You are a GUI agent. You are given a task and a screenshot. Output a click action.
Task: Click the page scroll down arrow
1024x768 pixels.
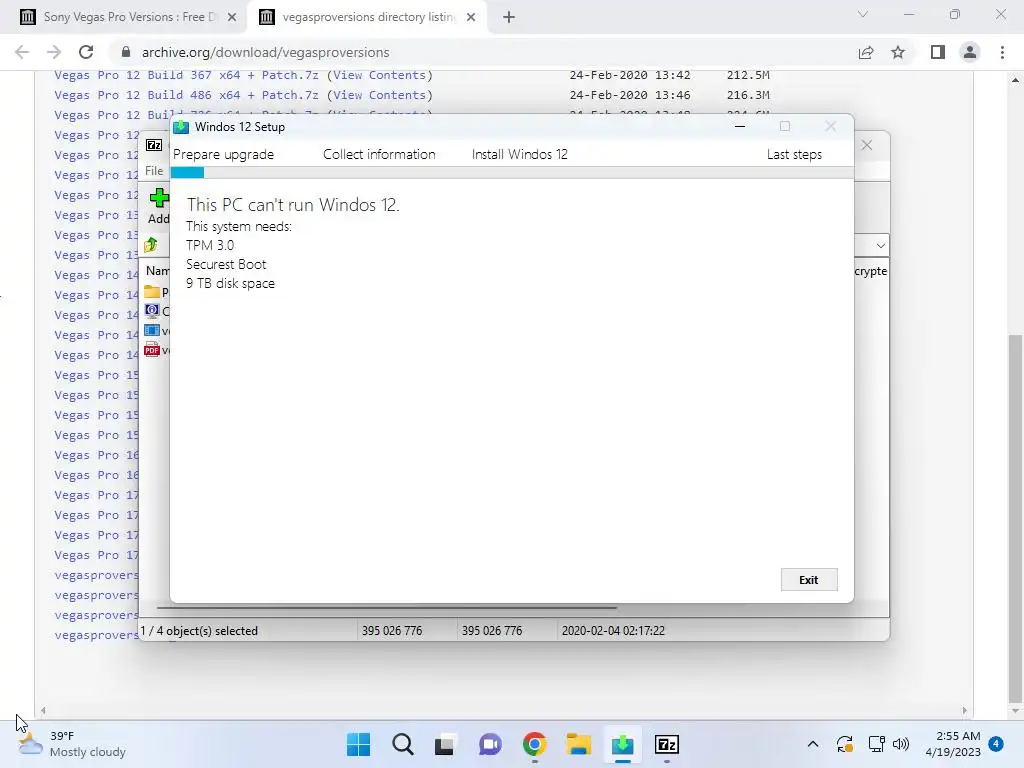coord(1015,711)
